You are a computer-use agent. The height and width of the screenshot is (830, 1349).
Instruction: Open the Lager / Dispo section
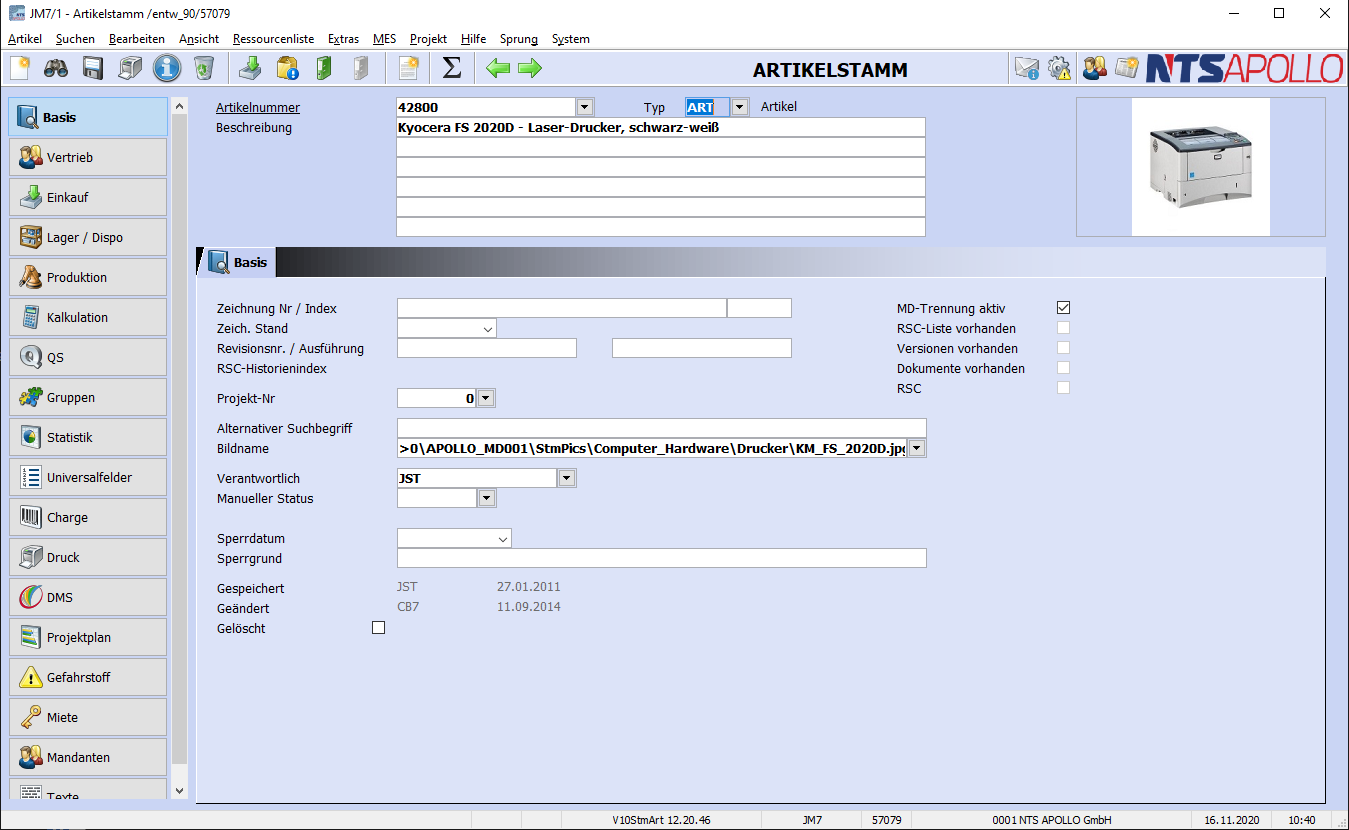pyautogui.click(x=88, y=237)
